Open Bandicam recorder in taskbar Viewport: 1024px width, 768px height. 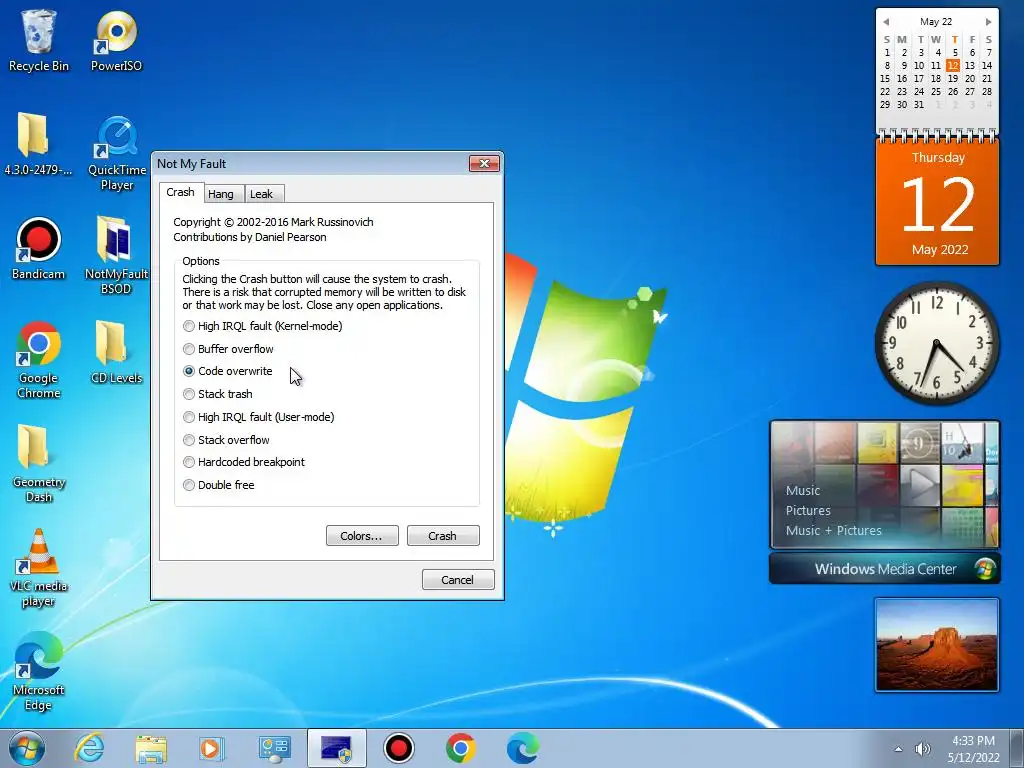click(398, 748)
